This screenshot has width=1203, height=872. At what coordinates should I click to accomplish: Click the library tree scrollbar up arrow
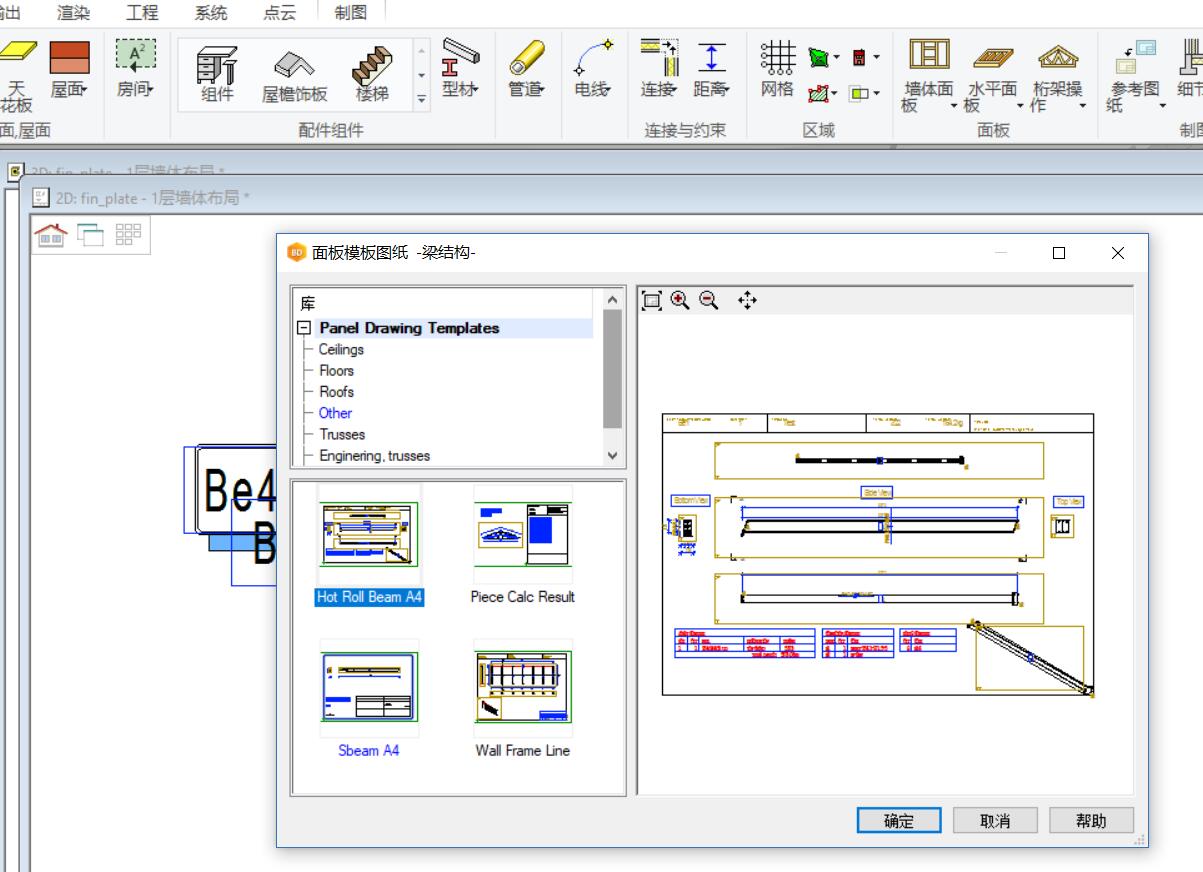(x=613, y=300)
